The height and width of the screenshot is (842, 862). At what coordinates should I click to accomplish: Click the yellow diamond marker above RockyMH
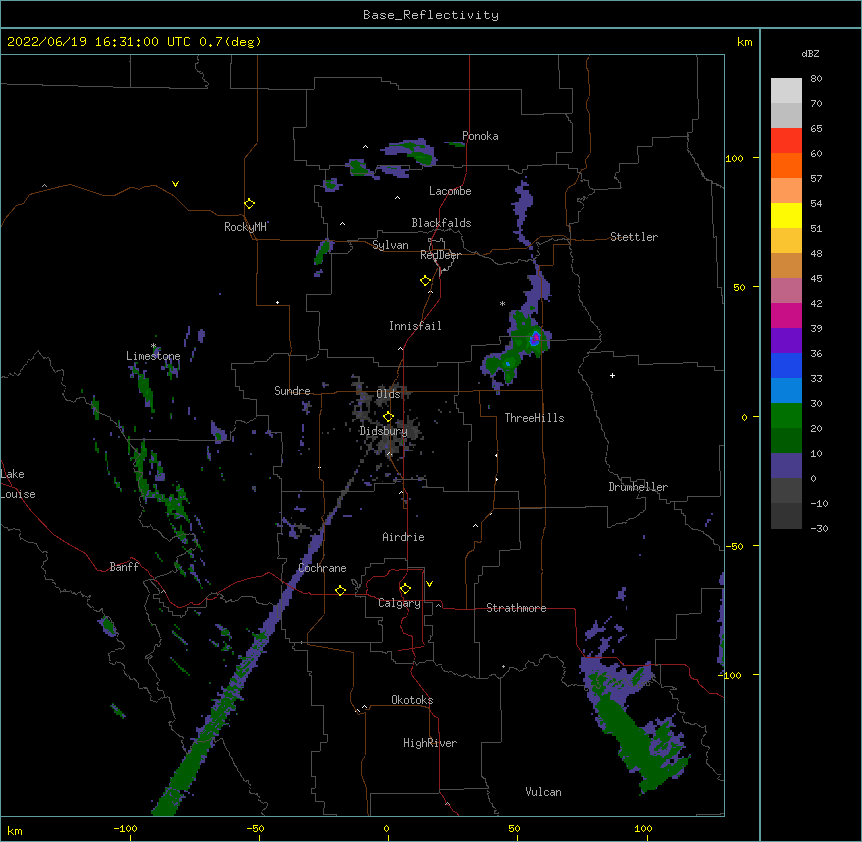point(249,204)
